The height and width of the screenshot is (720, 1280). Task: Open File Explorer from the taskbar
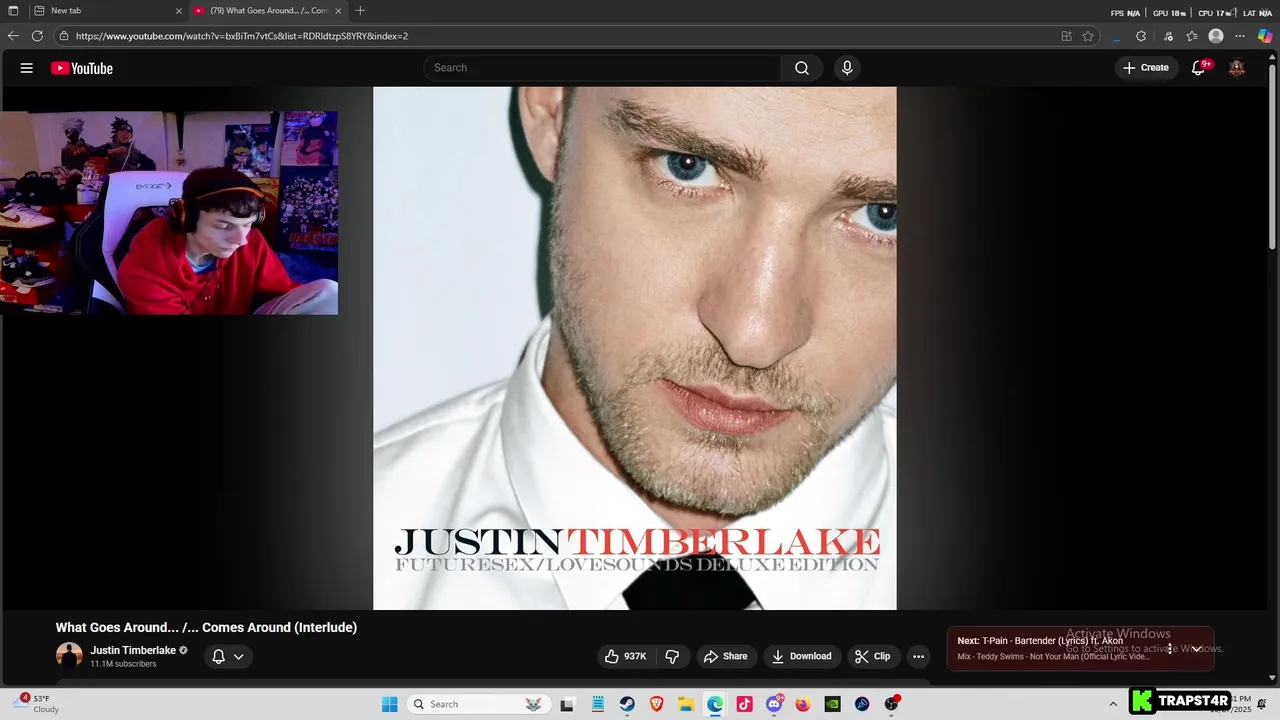coord(686,704)
